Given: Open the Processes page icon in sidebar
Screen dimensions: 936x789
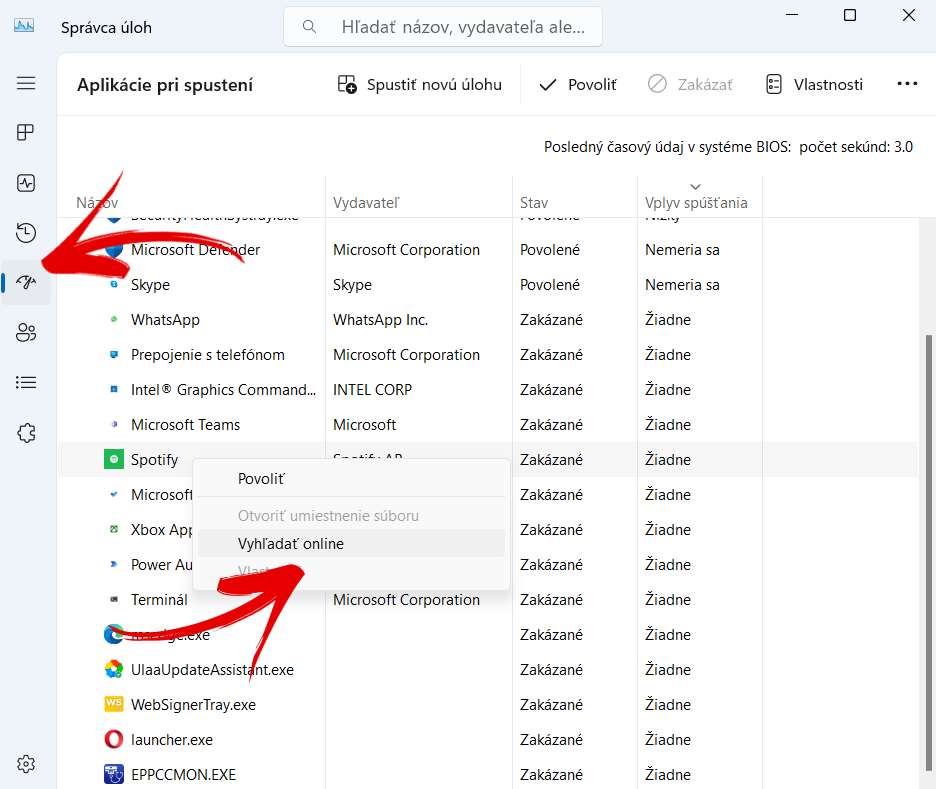Looking at the screenshot, I should [x=26, y=132].
